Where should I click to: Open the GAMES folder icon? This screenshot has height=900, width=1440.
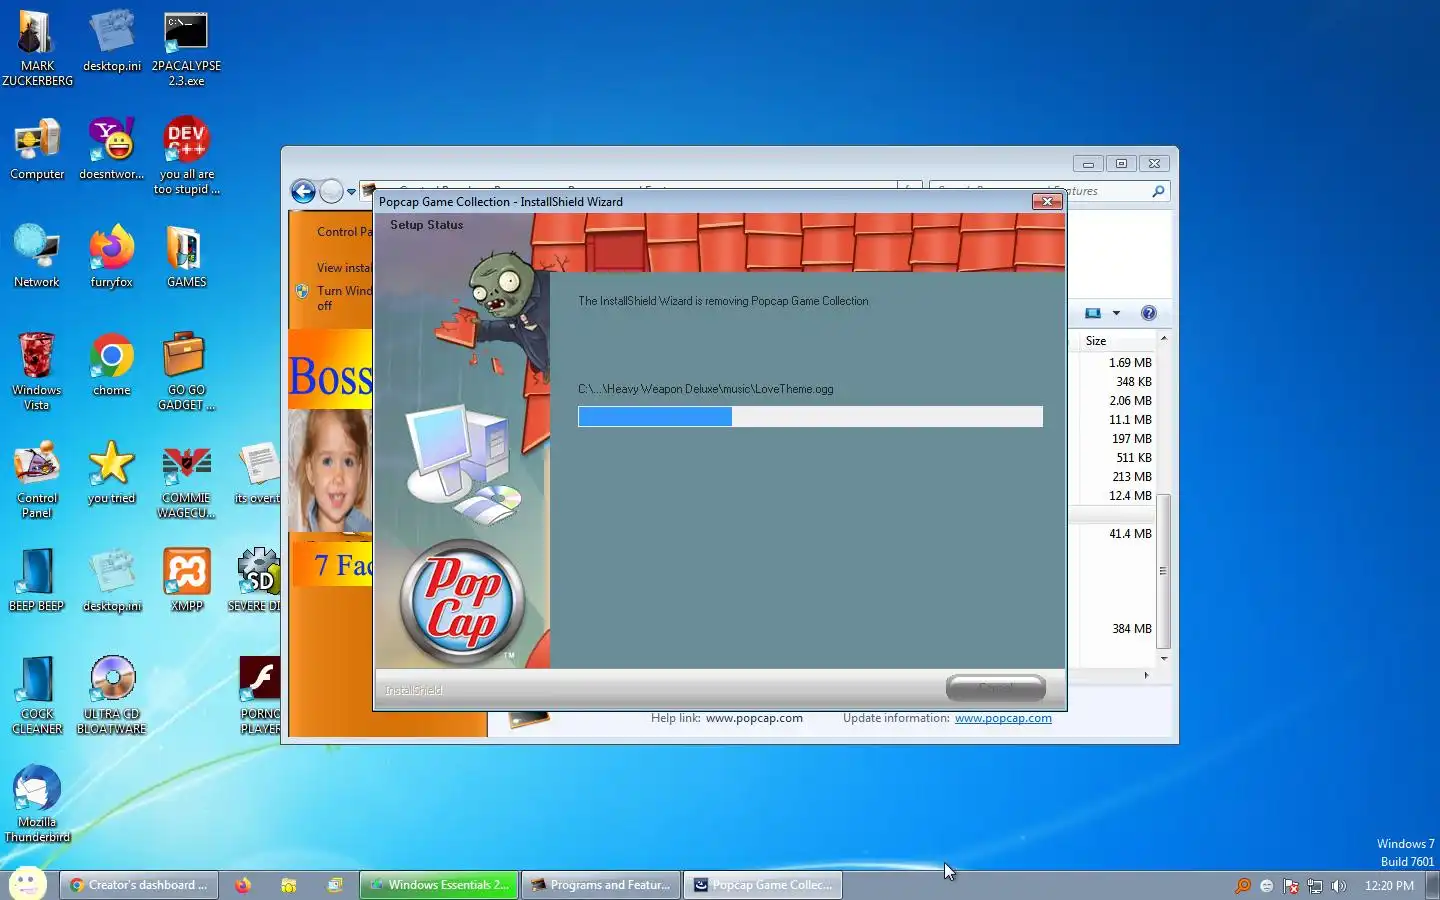point(186,257)
